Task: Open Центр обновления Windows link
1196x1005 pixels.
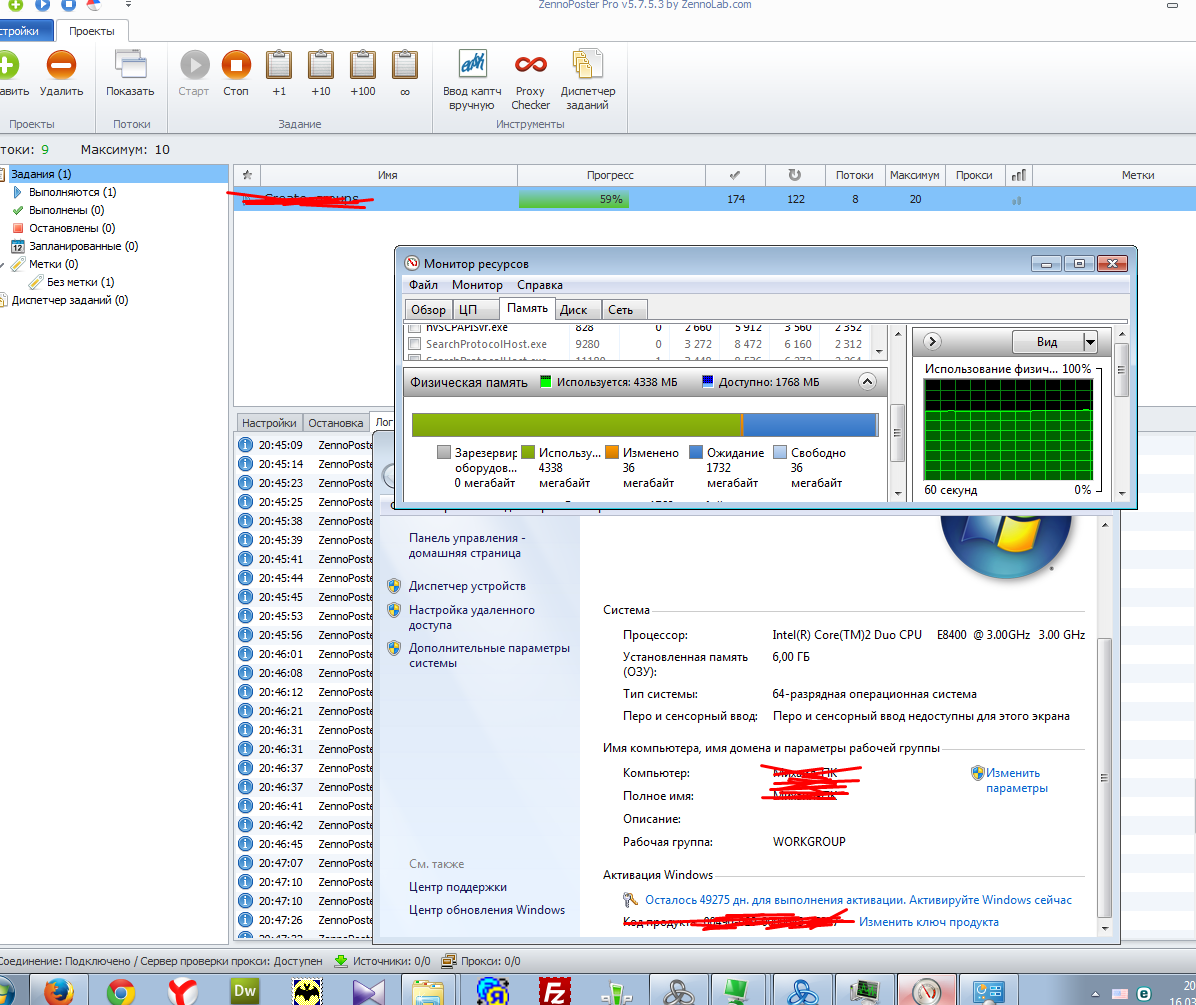Action: (487, 910)
